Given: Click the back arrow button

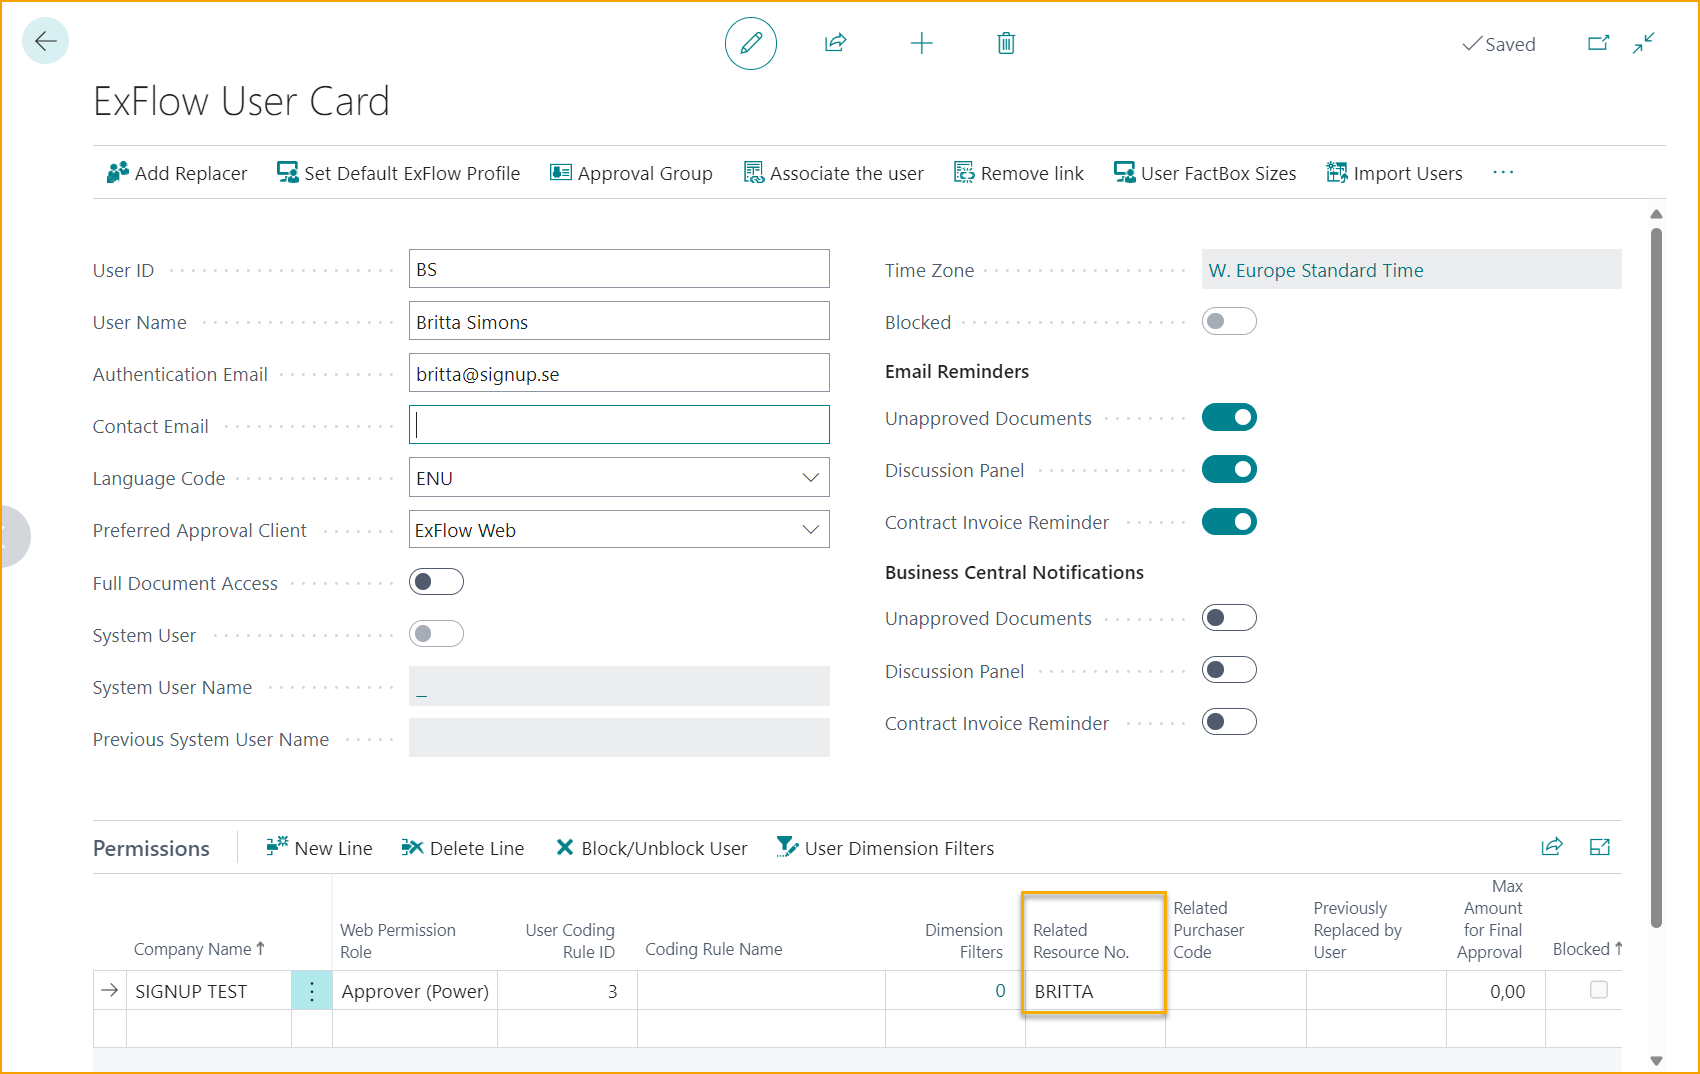Looking at the screenshot, I should 45,41.
